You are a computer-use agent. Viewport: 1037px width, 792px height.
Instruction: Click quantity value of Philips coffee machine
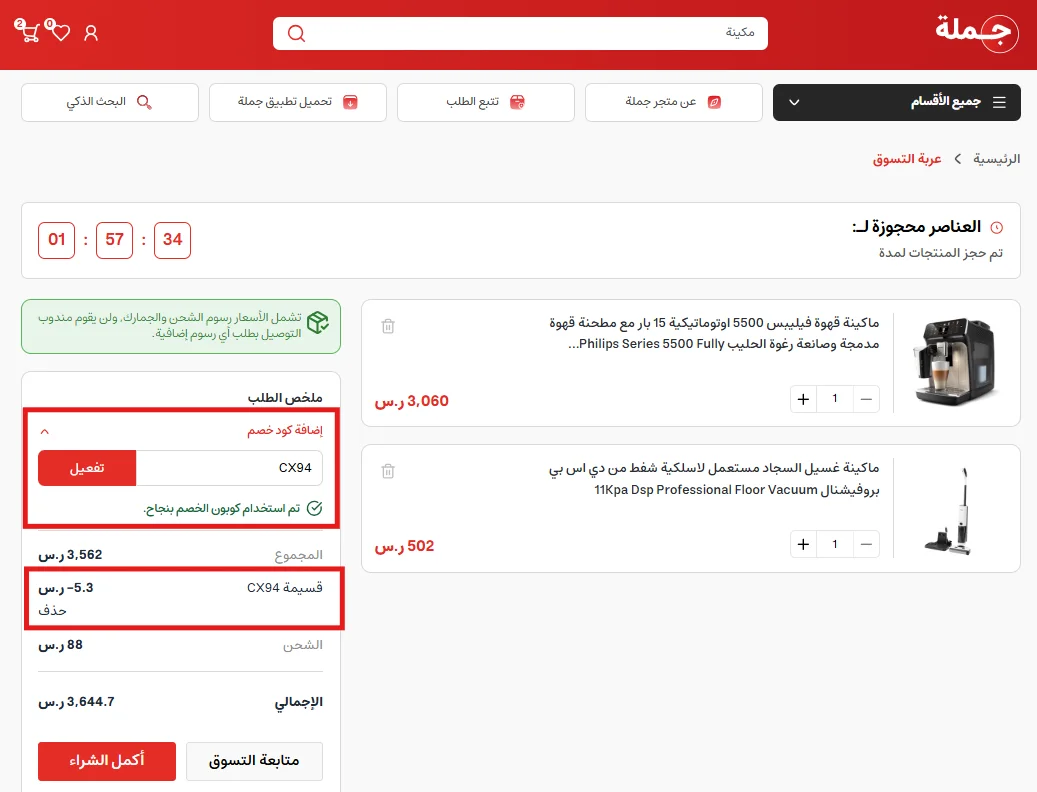tap(835, 399)
